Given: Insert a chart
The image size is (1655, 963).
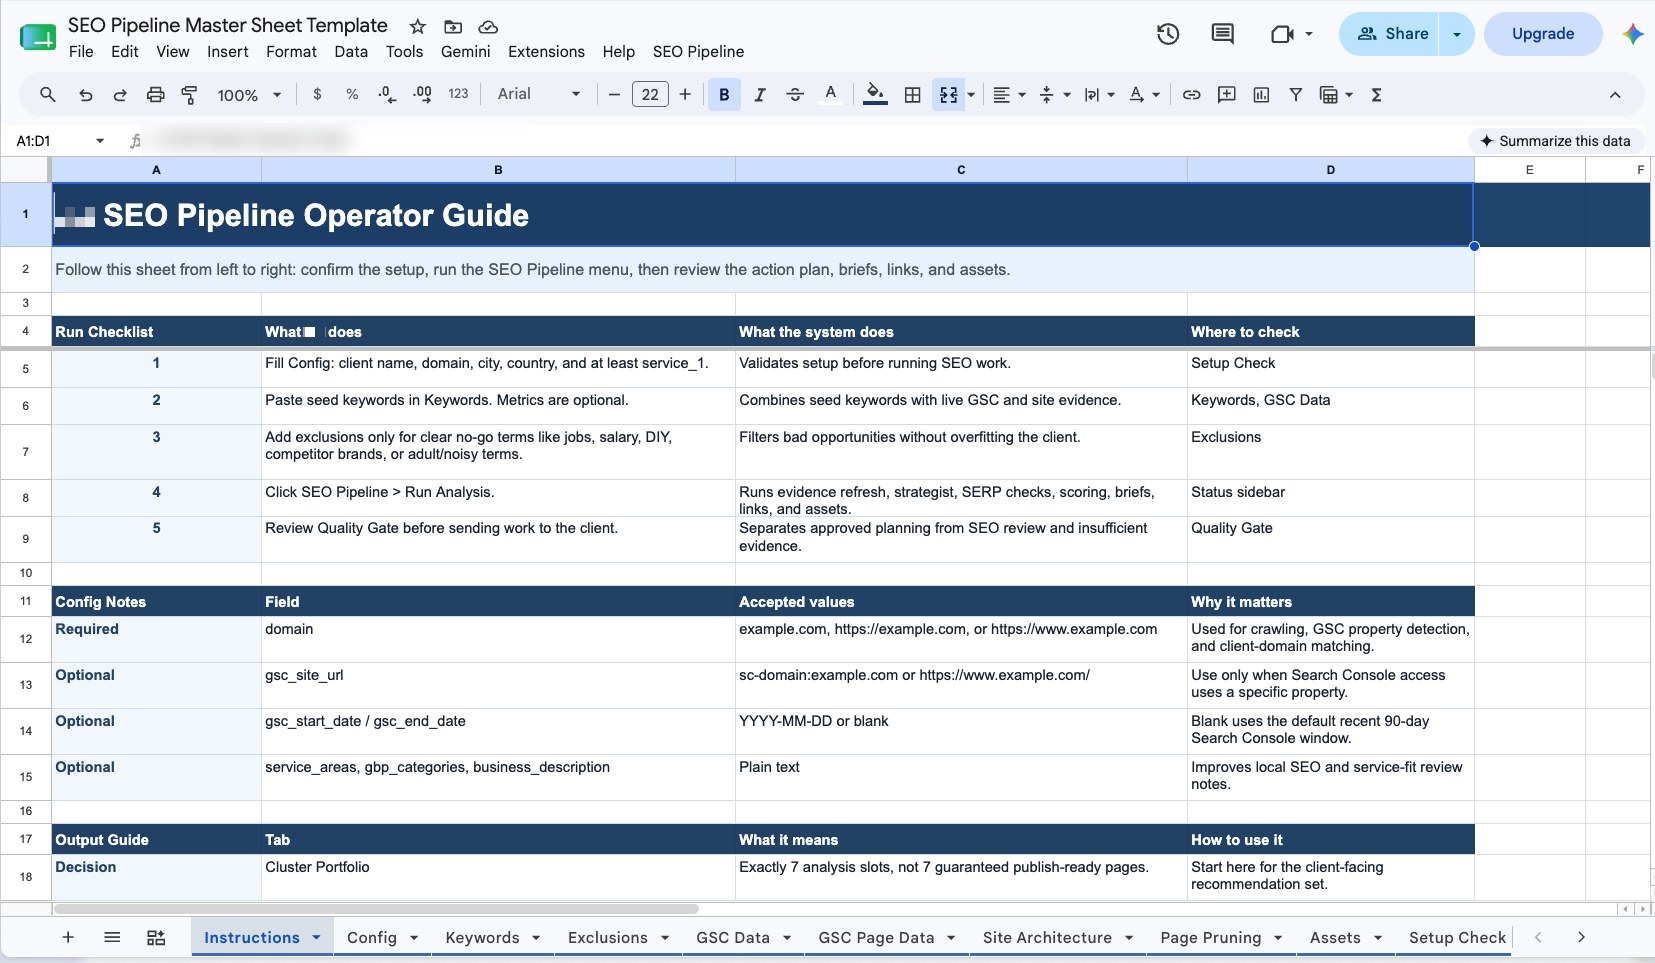Looking at the screenshot, I should click(x=1261, y=95).
